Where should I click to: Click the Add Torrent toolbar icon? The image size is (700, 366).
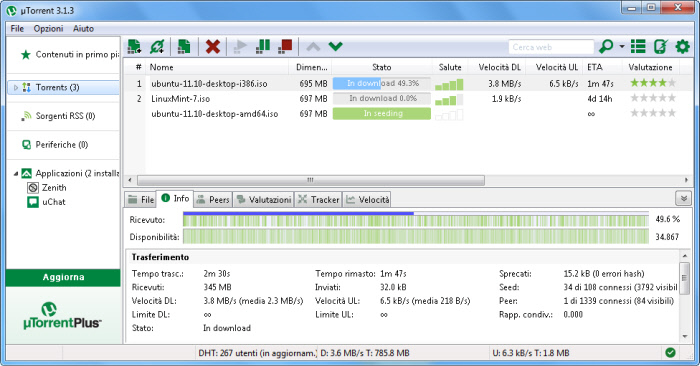134,46
